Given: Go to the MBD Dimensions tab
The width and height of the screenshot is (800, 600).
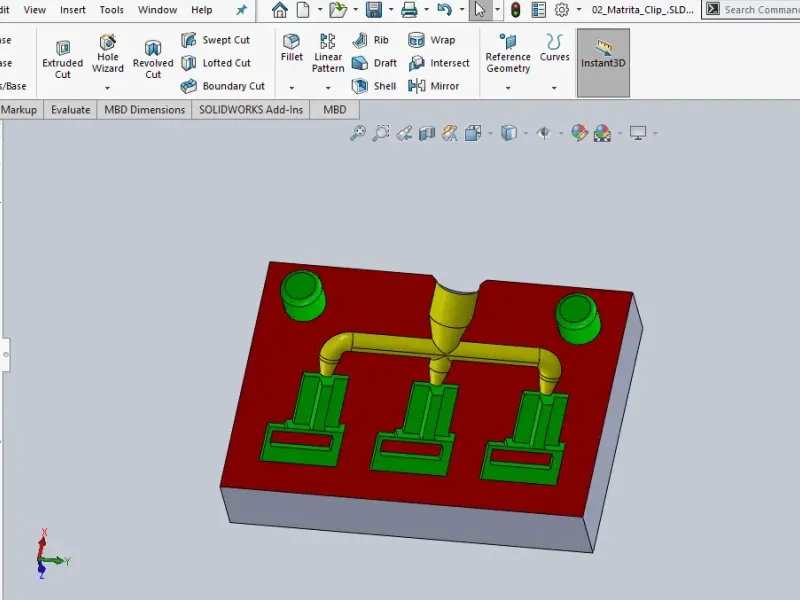Looking at the screenshot, I should (144, 110).
